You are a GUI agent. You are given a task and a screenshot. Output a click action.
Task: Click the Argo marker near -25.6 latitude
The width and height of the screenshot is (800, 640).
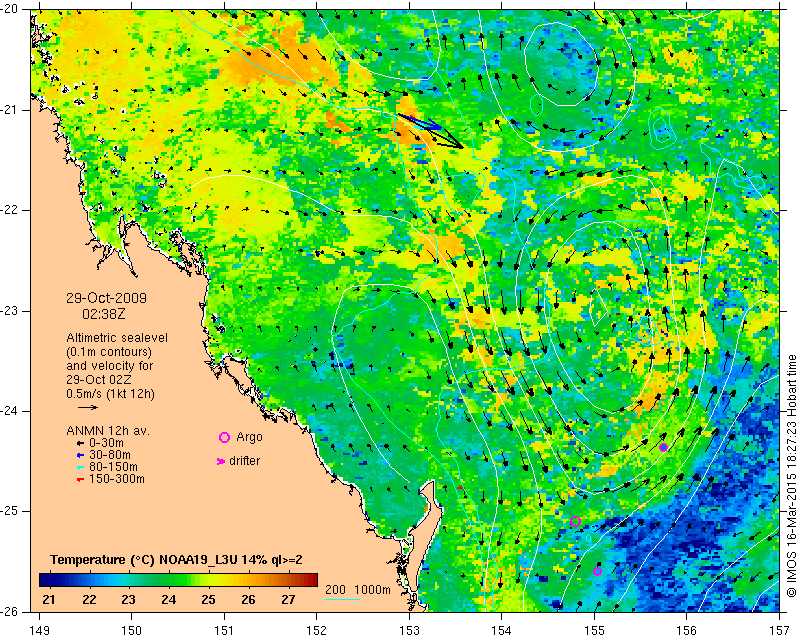(x=597, y=571)
